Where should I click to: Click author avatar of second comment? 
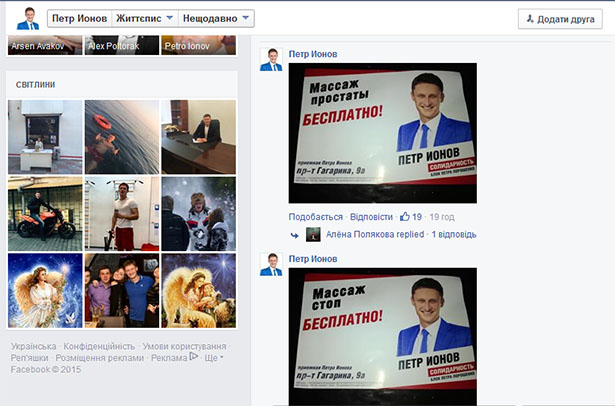pyautogui.click(x=271, y=264)
